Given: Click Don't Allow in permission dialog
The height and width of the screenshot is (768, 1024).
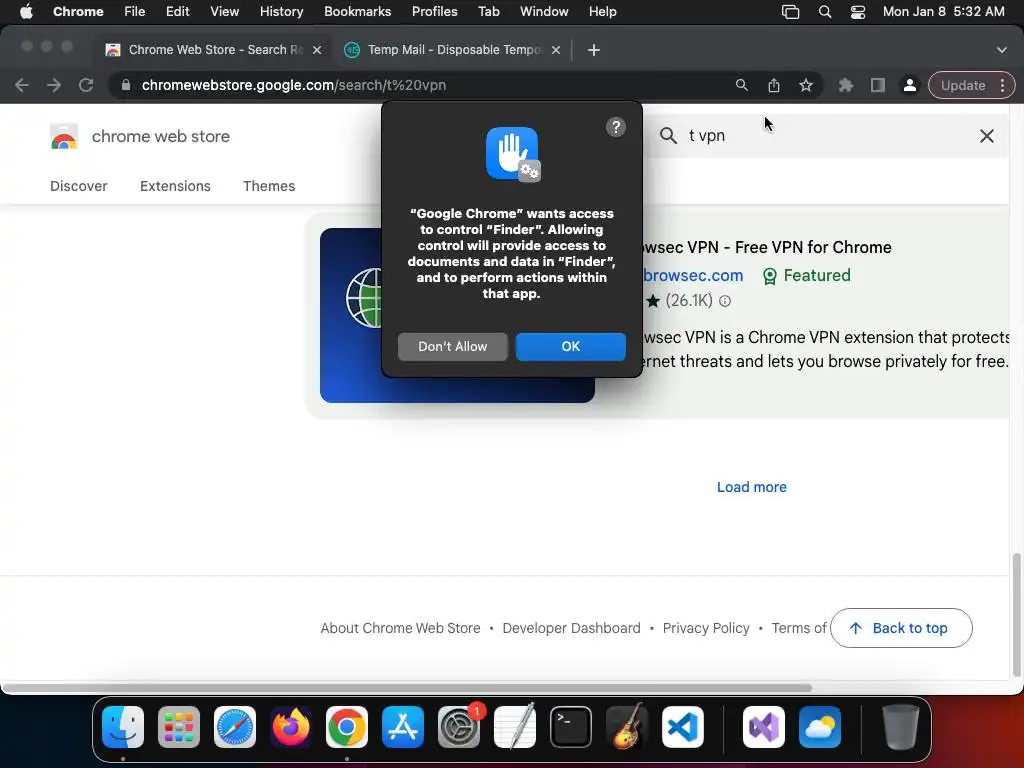Looking at the screenshot, I should tap(453, 347).
